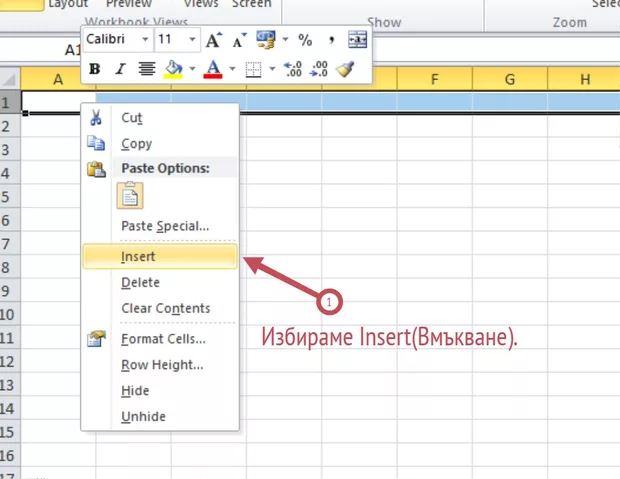The height and width of the screenshot is (479, 620).
Task: Click the Bold button in mini toolbar
Action: pos(95,69)
